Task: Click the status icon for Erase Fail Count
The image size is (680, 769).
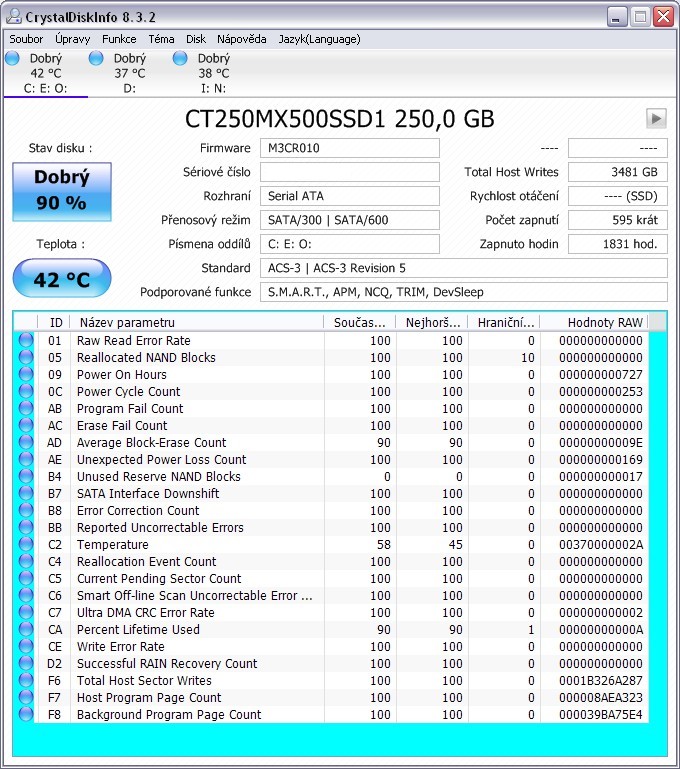Action: click(x=25, y=425)
